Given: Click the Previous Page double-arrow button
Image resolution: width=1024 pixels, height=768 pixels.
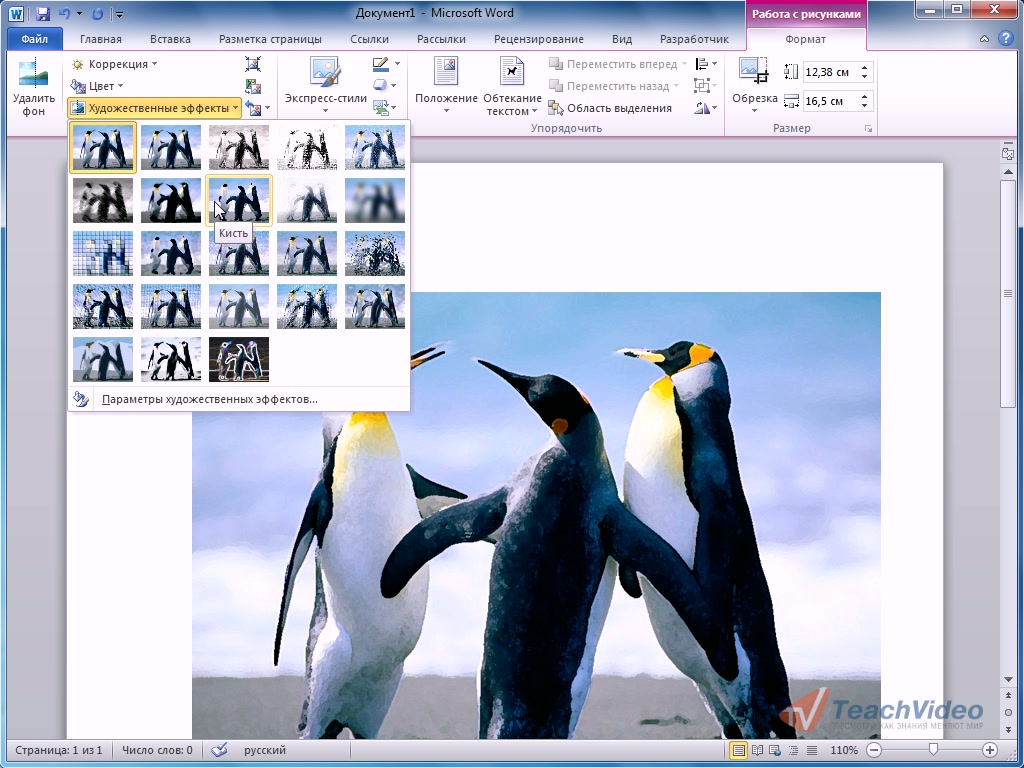Looking at the screenshot, I should (1008, 696).
